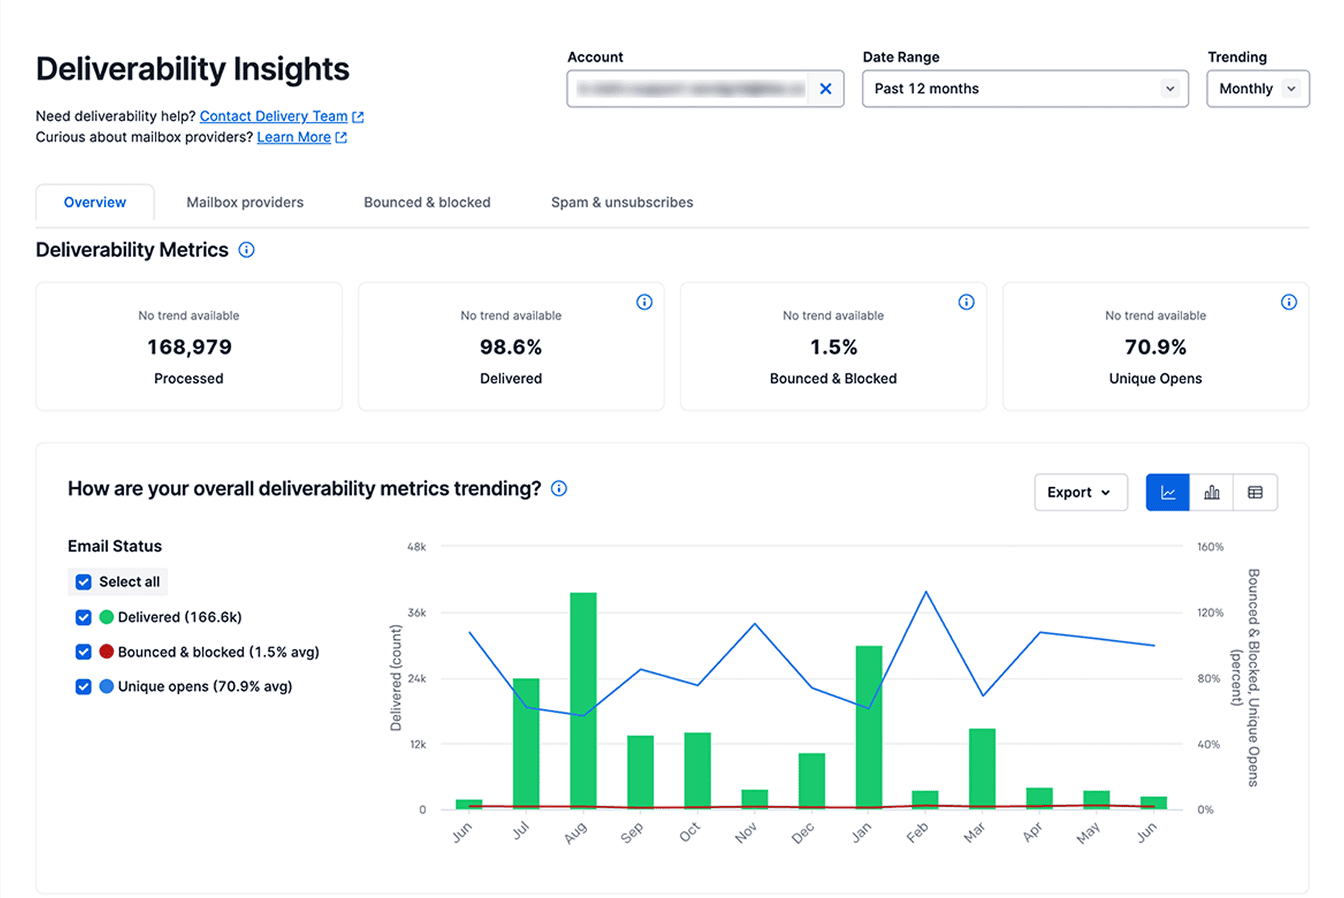Screen dimensions: 1344x898
Task: Switch to line chart view
Action: 1167,492
